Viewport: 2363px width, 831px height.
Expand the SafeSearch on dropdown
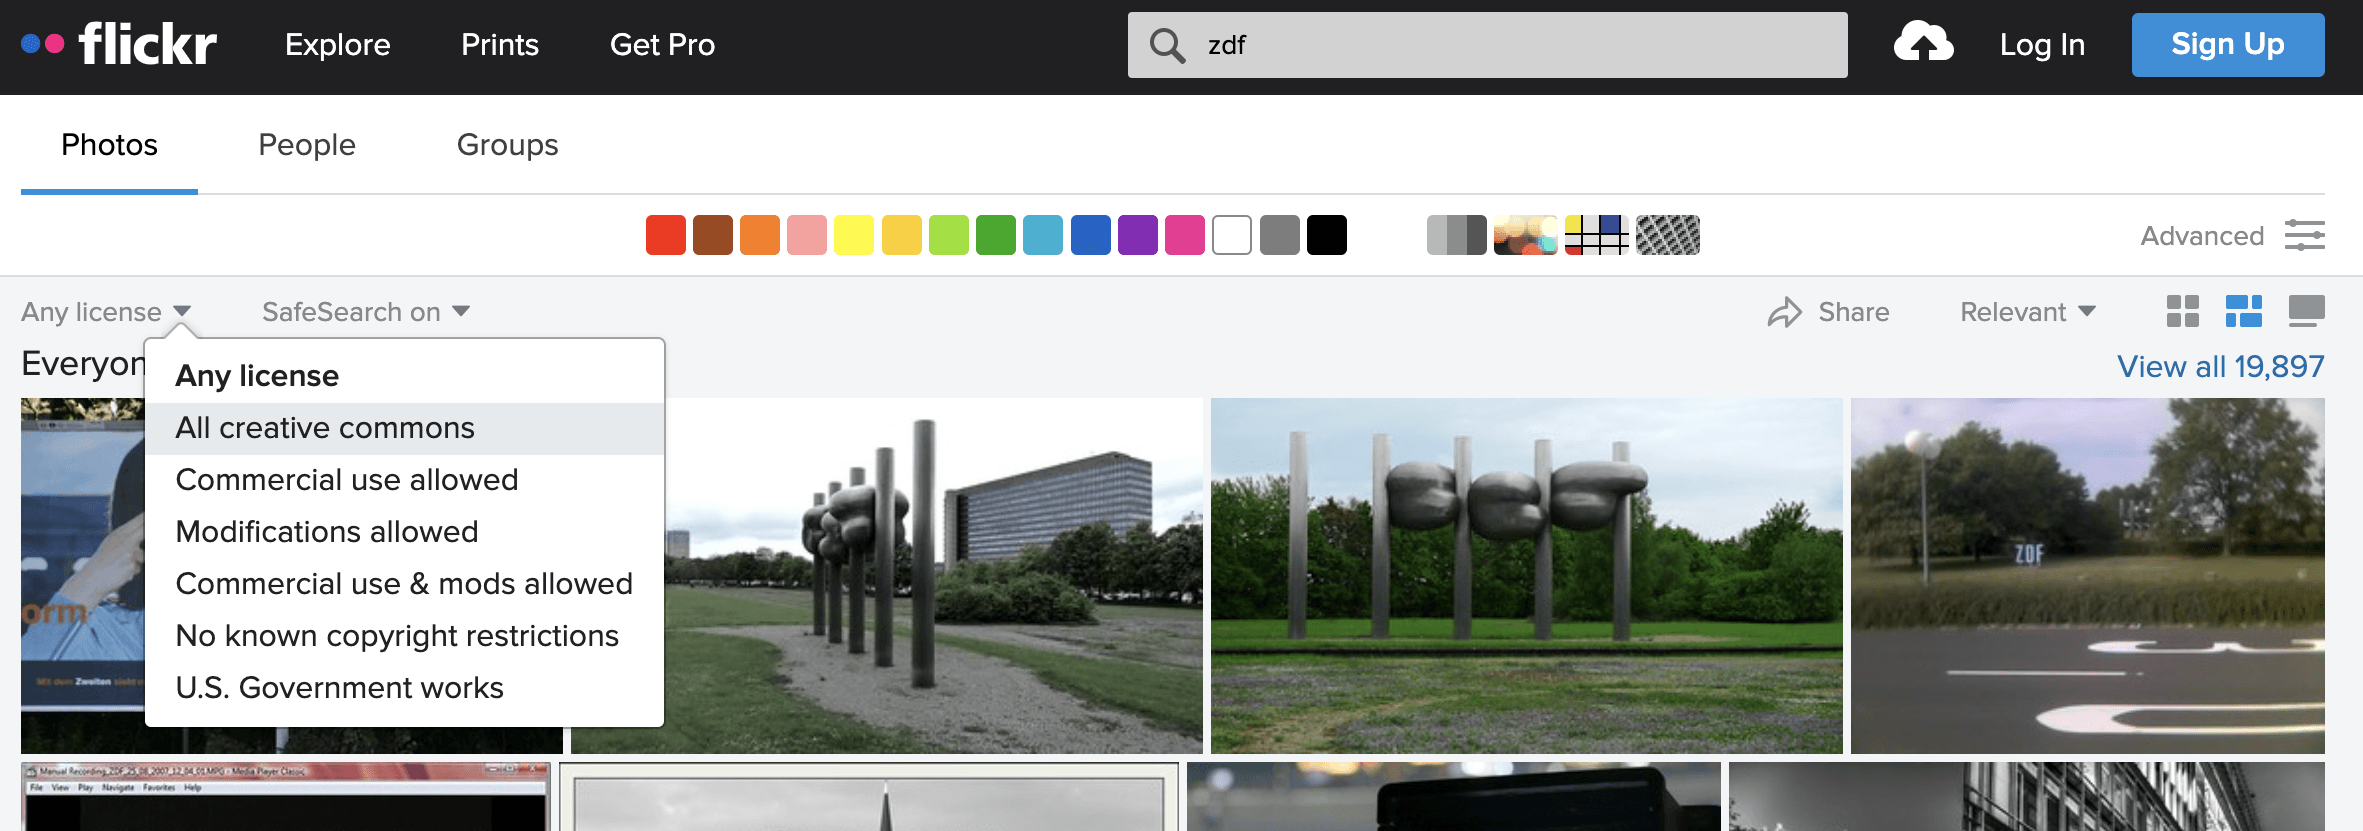click(365, 312)
